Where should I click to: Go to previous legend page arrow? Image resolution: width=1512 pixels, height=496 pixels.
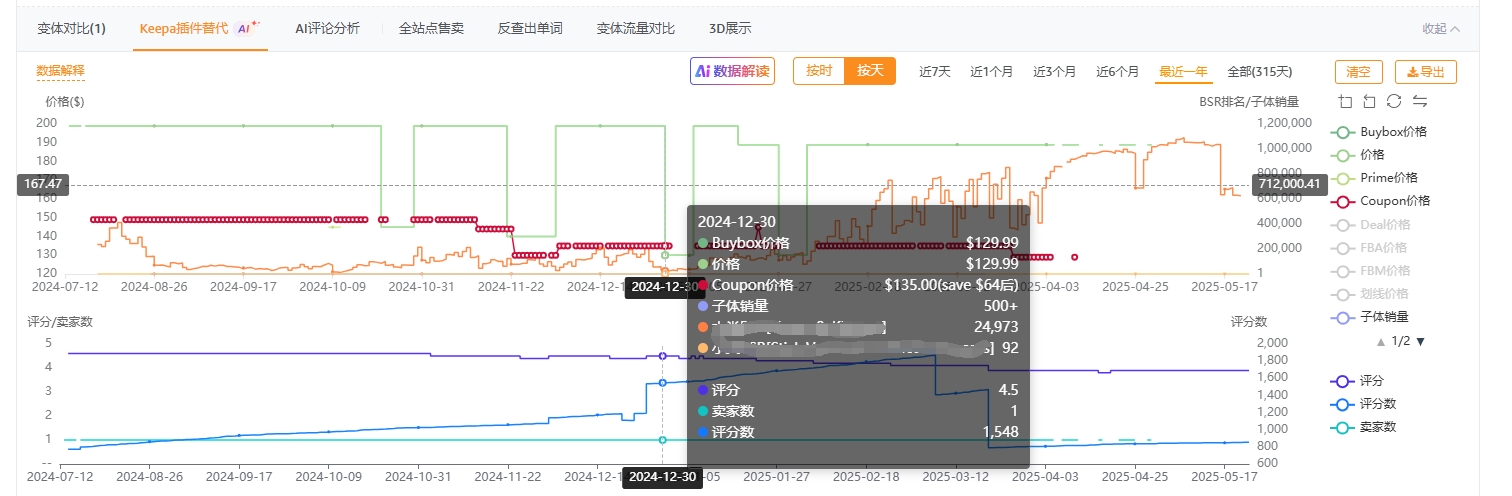click(x=1381, y=341)
